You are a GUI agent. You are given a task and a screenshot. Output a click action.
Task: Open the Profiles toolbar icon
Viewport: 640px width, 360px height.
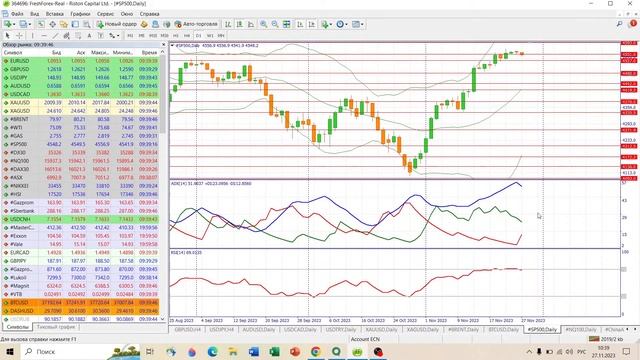click(23, 24)
